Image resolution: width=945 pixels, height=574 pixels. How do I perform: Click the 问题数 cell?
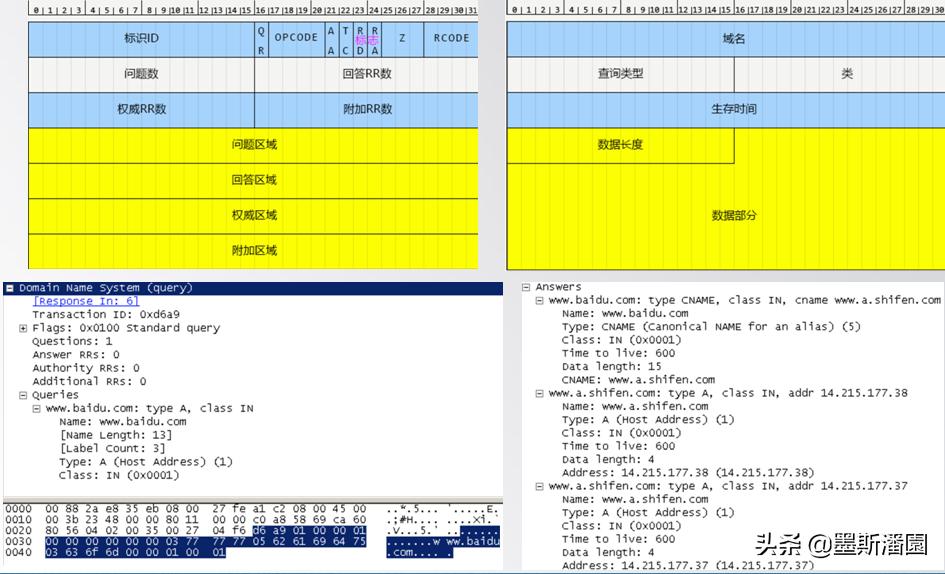click(142, 75)
